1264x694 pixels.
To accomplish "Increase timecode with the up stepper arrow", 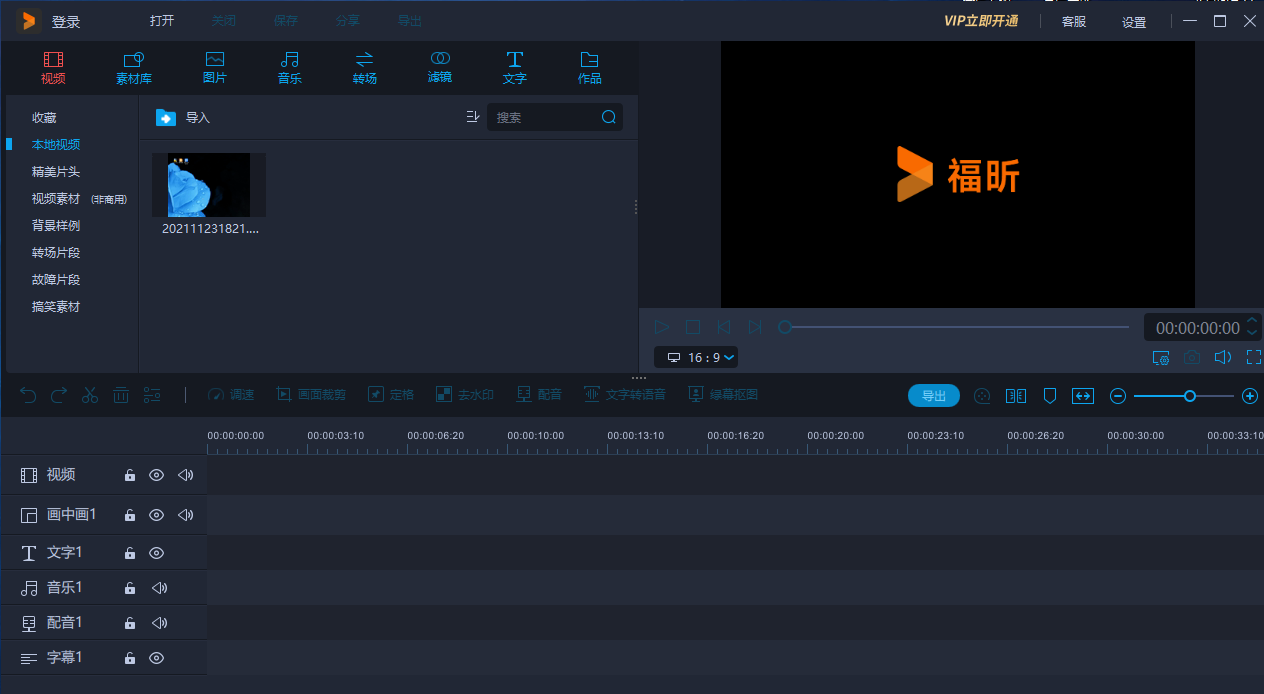I will (1252, 321).
